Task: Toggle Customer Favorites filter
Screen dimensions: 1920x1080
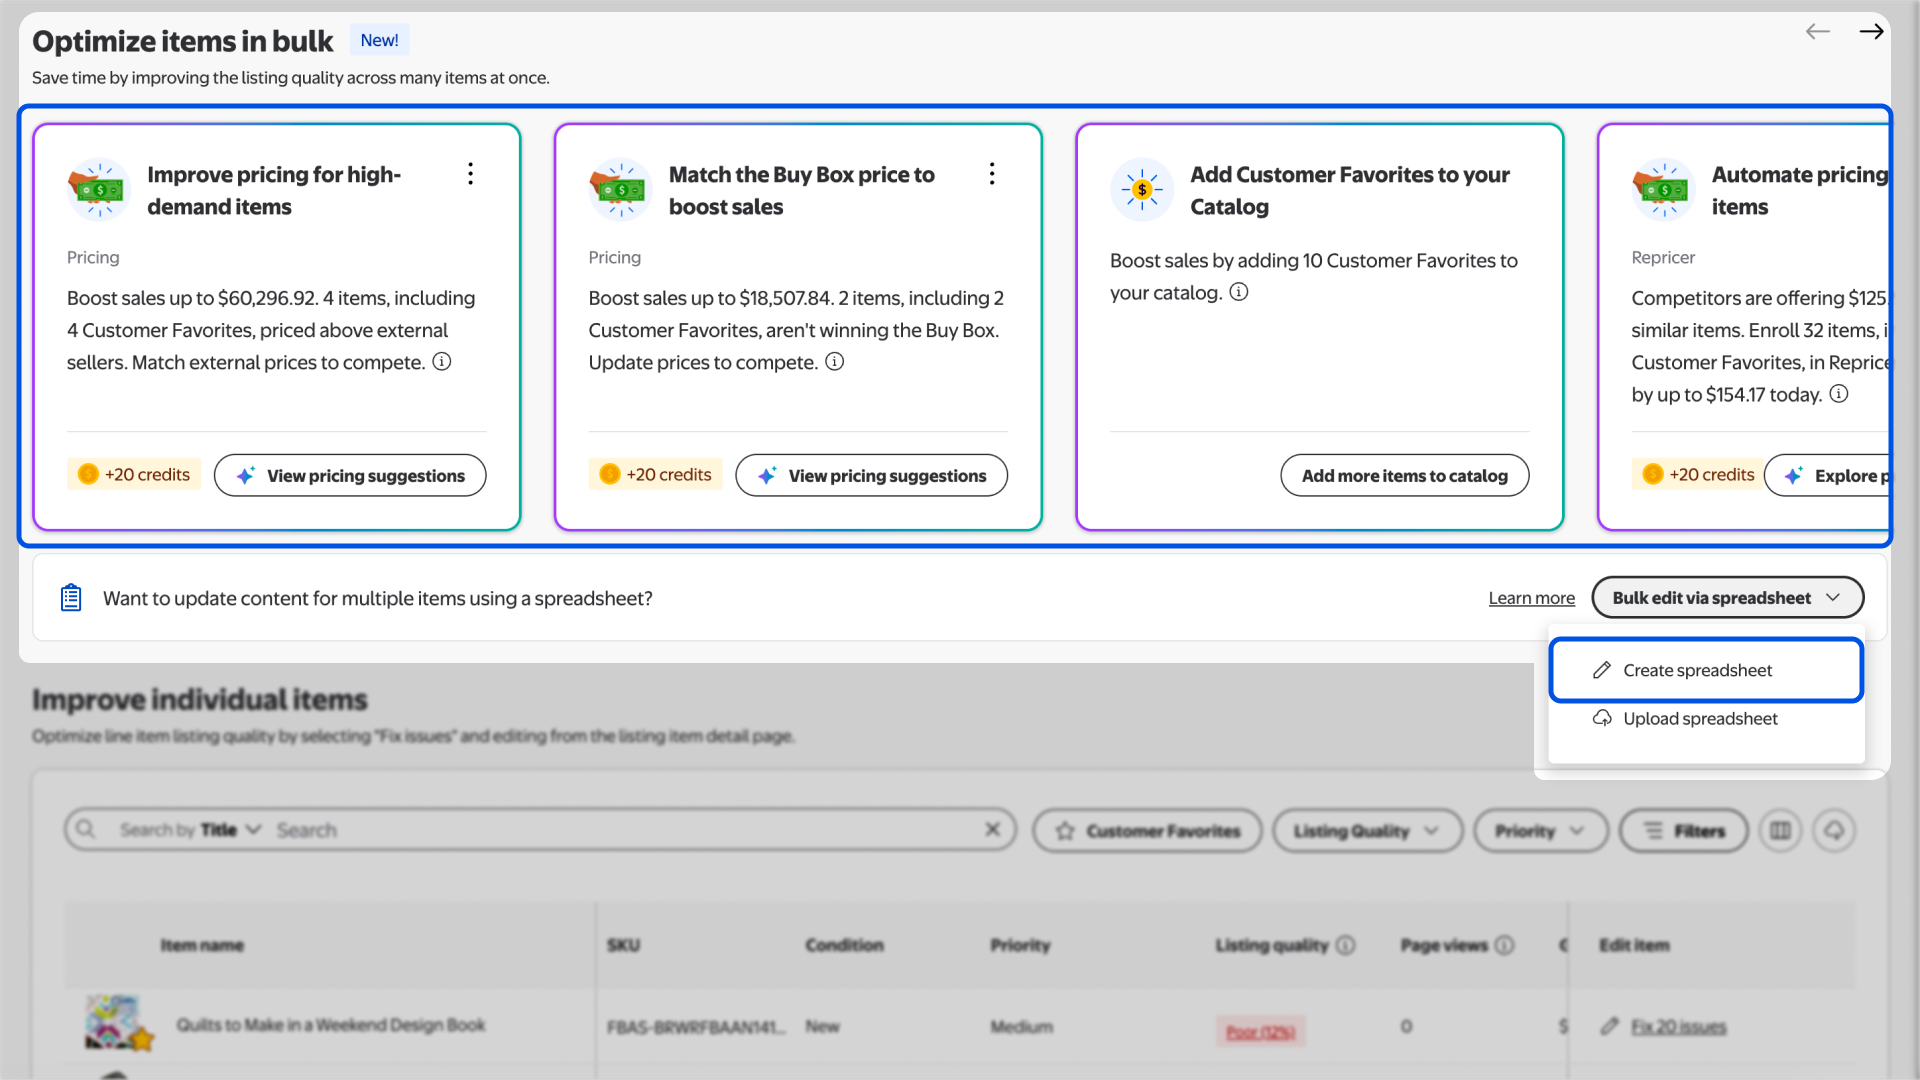Action: pos(1147,830)
